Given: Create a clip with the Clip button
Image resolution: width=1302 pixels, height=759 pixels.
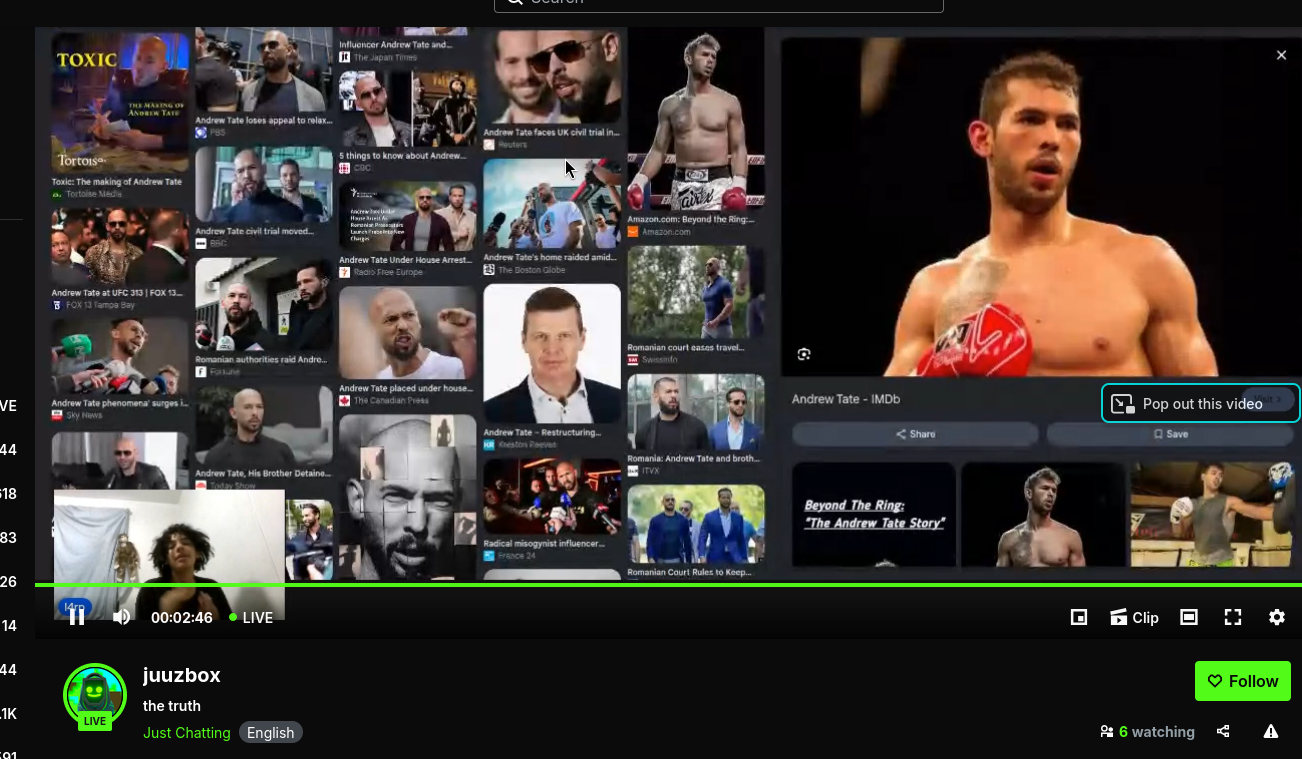Looking at the screenshot, I should (1134, 617).
